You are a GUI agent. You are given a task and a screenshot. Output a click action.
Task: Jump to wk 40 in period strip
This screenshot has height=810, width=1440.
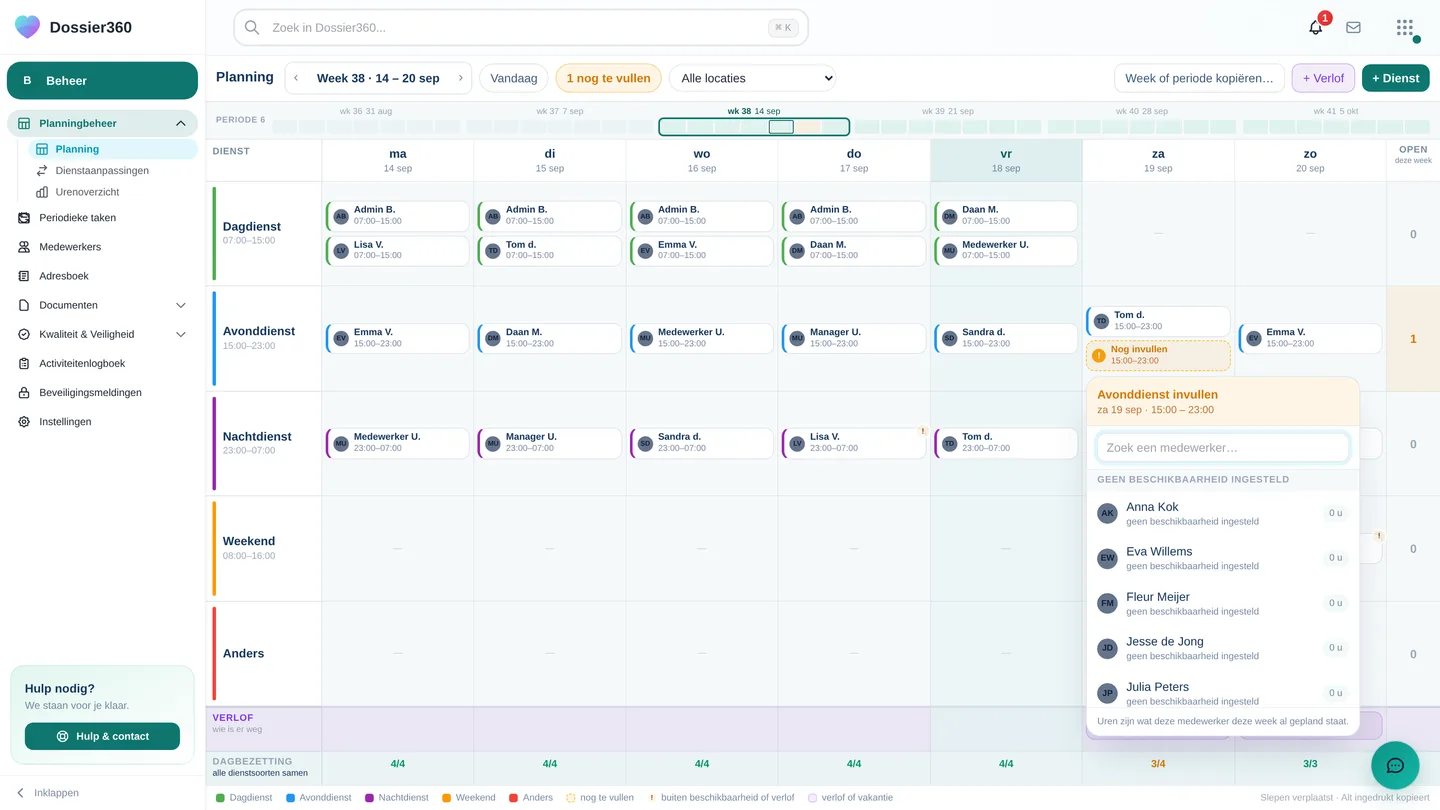(1141, 121)
